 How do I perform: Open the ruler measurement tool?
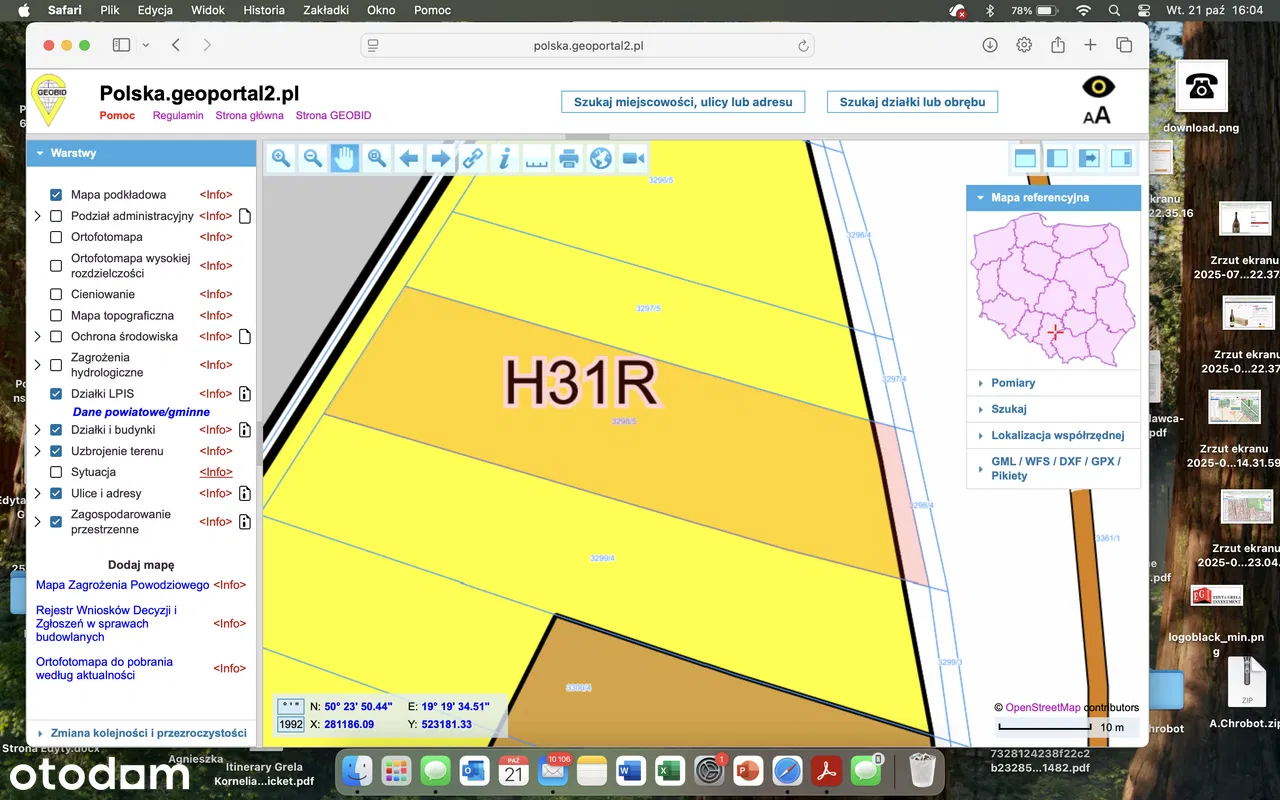click(x=537, y=158)
